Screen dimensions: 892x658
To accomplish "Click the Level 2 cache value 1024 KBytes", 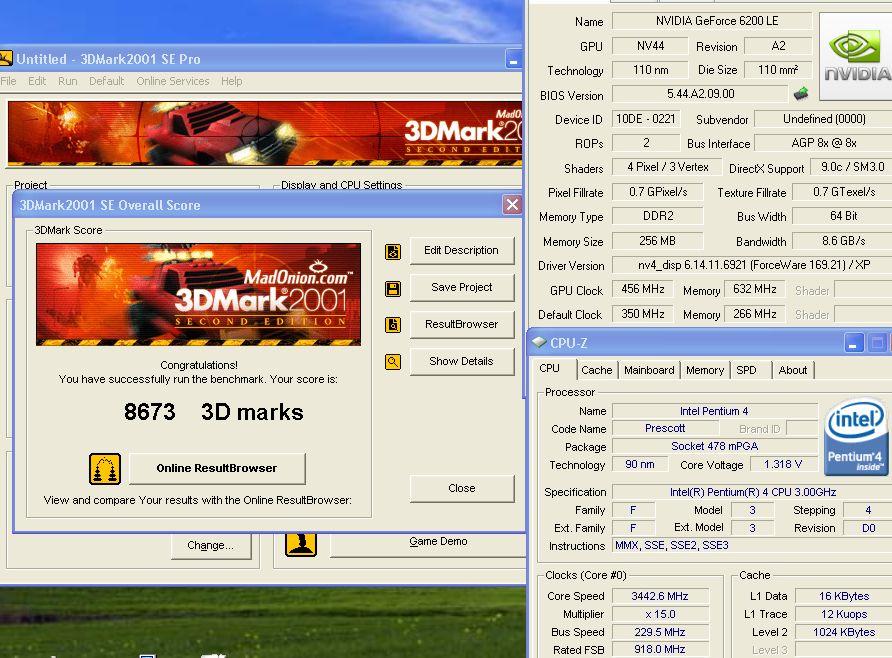I will [x=844, y=632].
